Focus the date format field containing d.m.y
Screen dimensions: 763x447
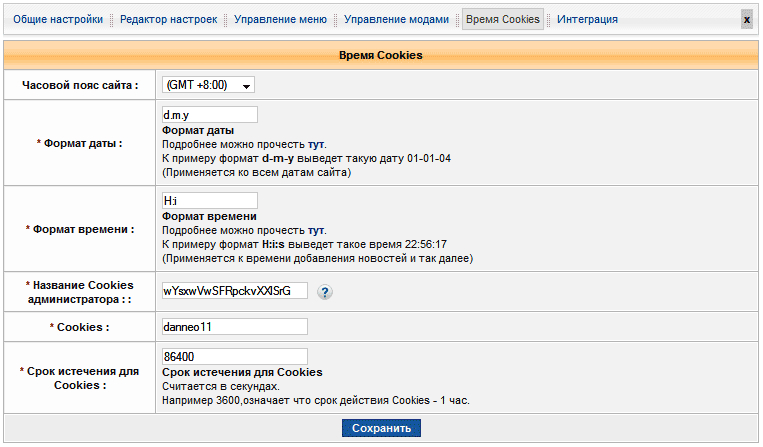(x=209, y=115)
